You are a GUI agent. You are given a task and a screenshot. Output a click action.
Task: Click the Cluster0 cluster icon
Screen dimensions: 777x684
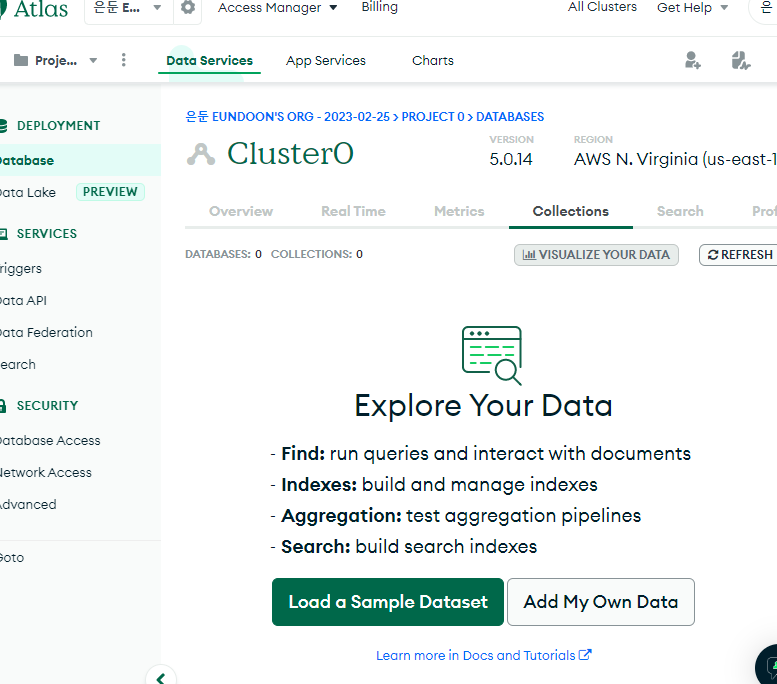[201, 154]
